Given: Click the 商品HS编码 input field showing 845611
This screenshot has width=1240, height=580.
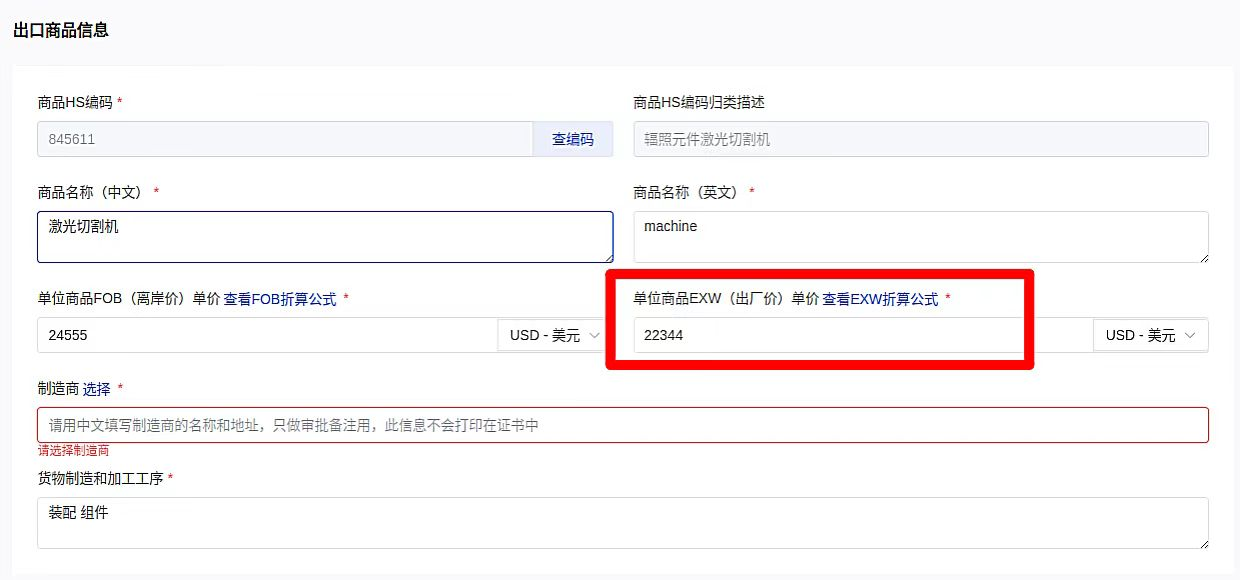Looking at the screenshot, I should (x=285, y=139).
